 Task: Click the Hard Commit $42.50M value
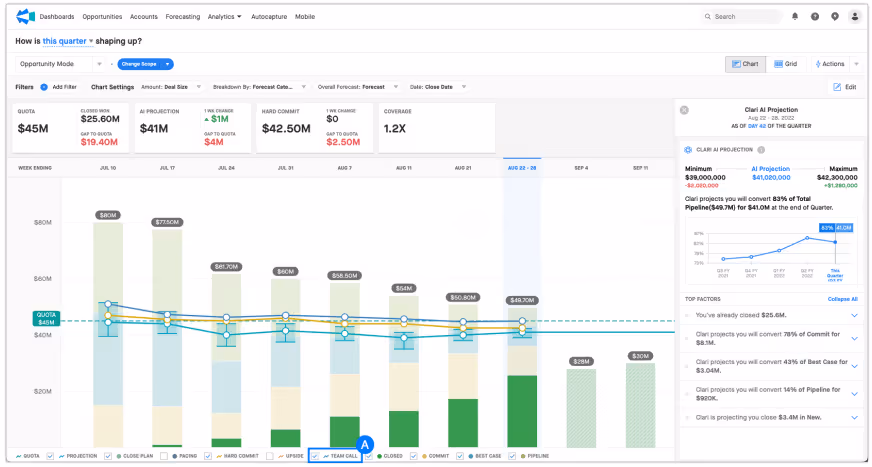(x=286, y=129)
